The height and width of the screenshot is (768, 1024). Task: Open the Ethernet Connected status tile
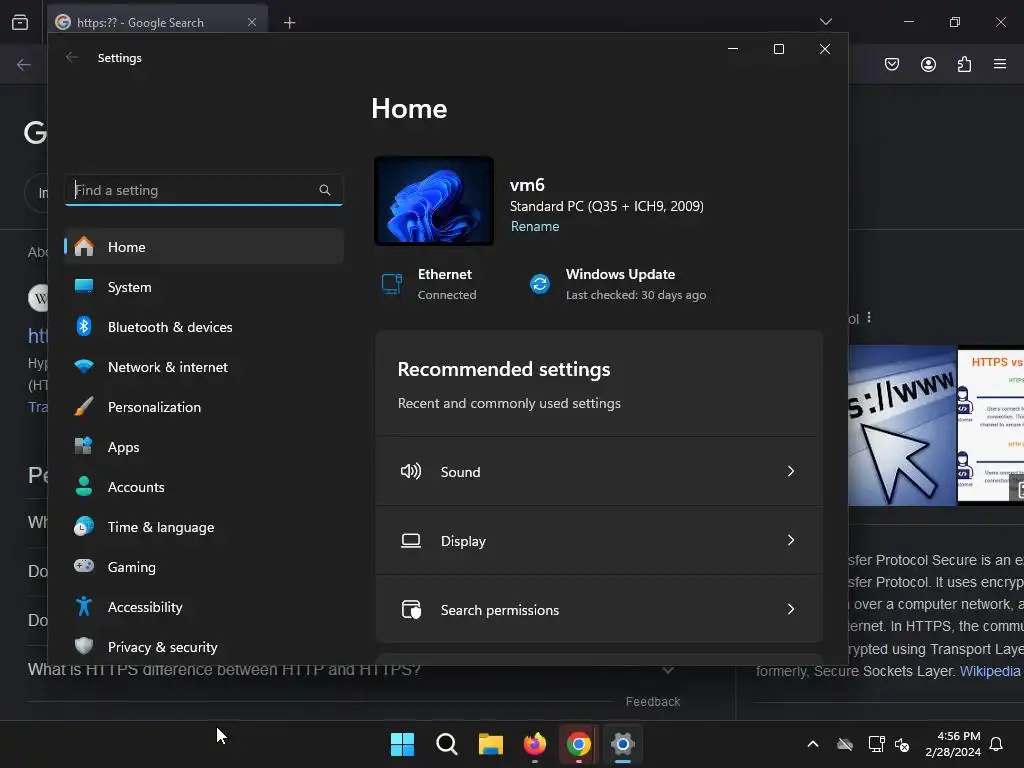tap(430, 284)
